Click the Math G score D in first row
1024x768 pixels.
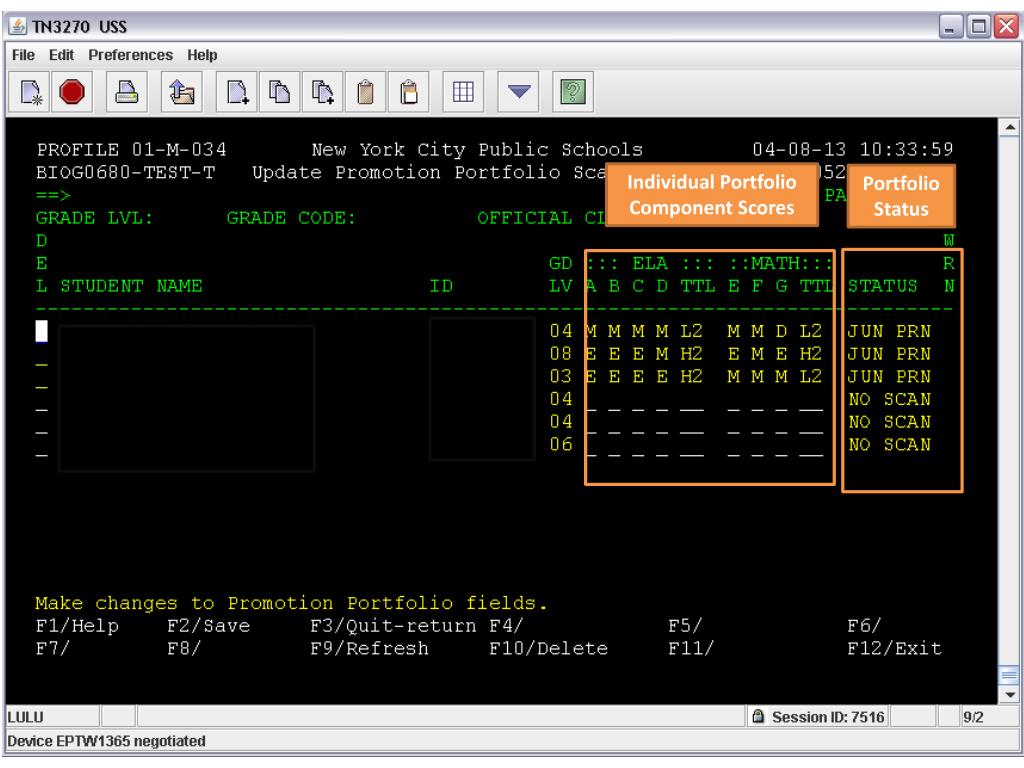[781, 332]
